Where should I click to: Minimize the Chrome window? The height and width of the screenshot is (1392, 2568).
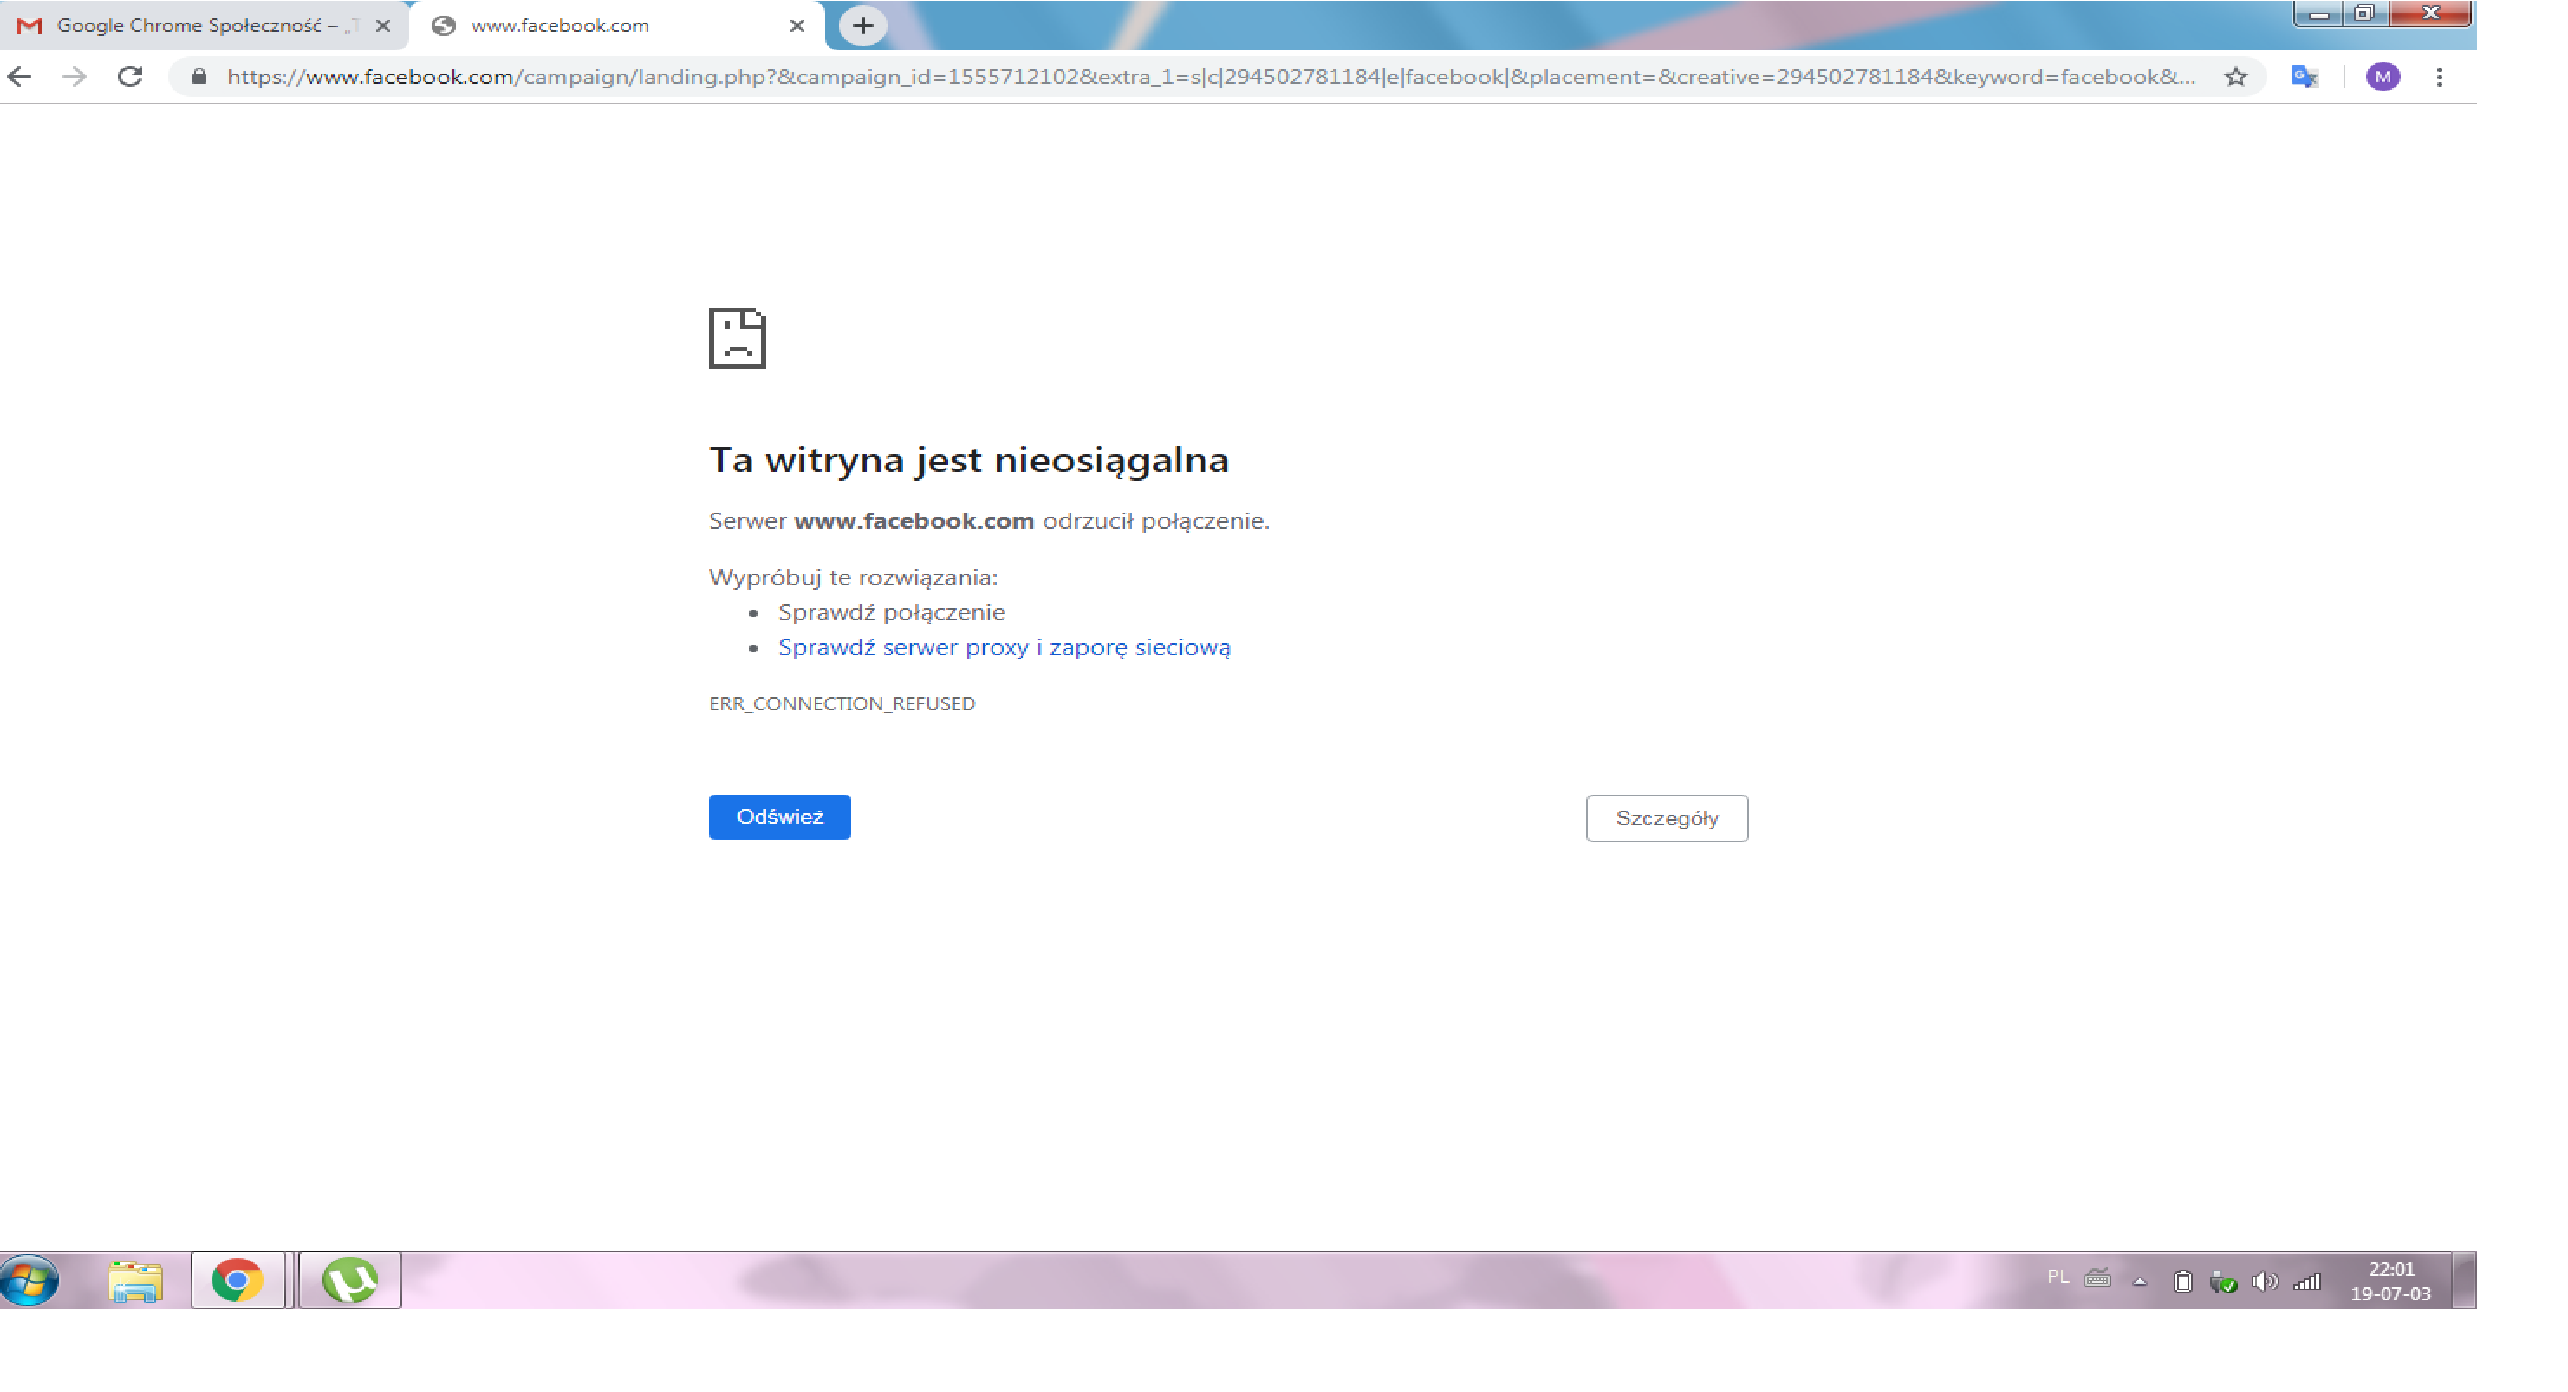coord(2319,13)
